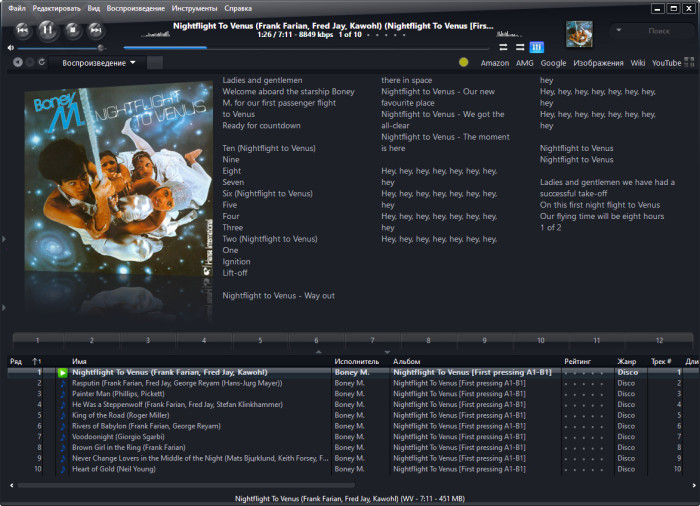The height and width of the screenshot is (506, 700).
Task: Jump to timeline marker 6
Action: (316, 340)
